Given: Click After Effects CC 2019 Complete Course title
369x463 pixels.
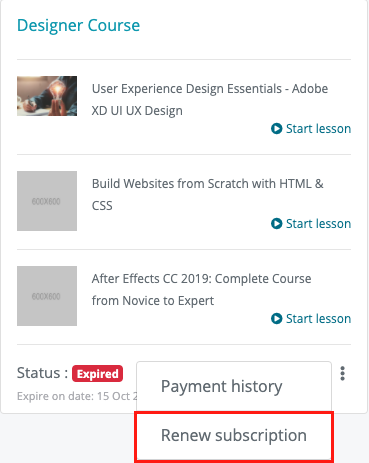Looking at the screenshot, I should click(201, 290).
